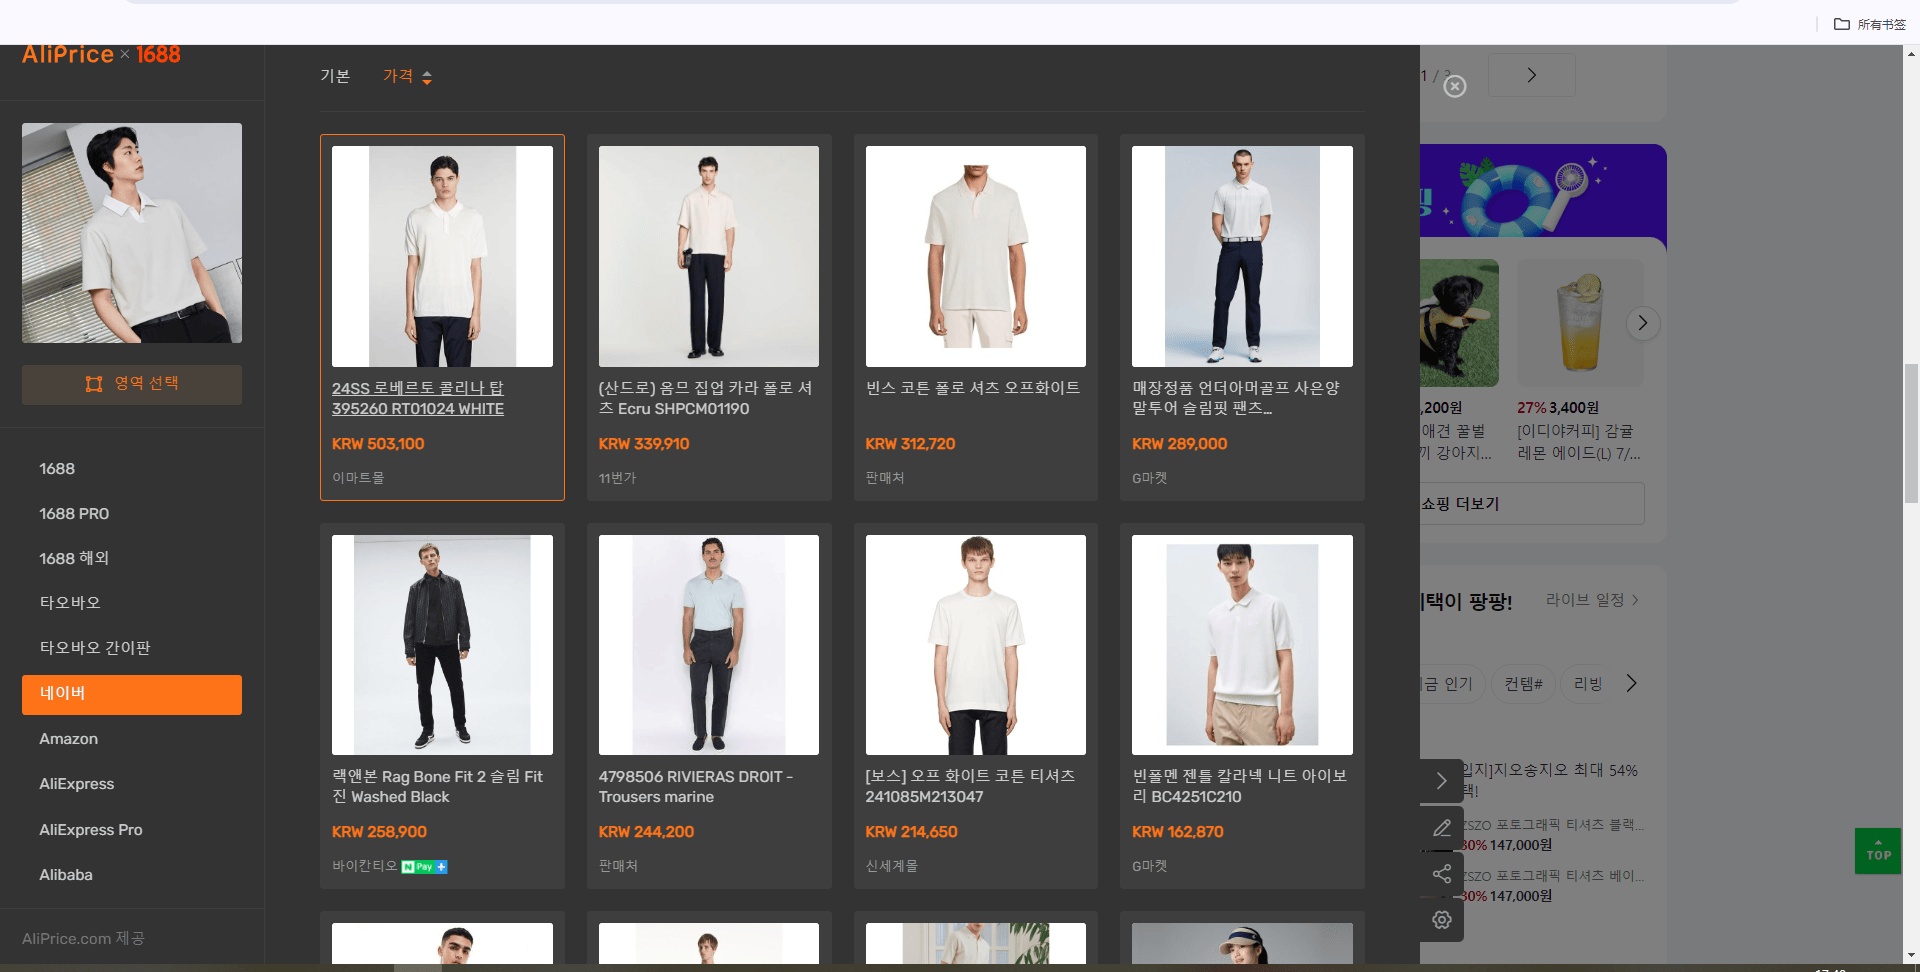1920x972 pixels.
Task: Click the AliPrice 1688 logo
Action: (x=101, y=55)
